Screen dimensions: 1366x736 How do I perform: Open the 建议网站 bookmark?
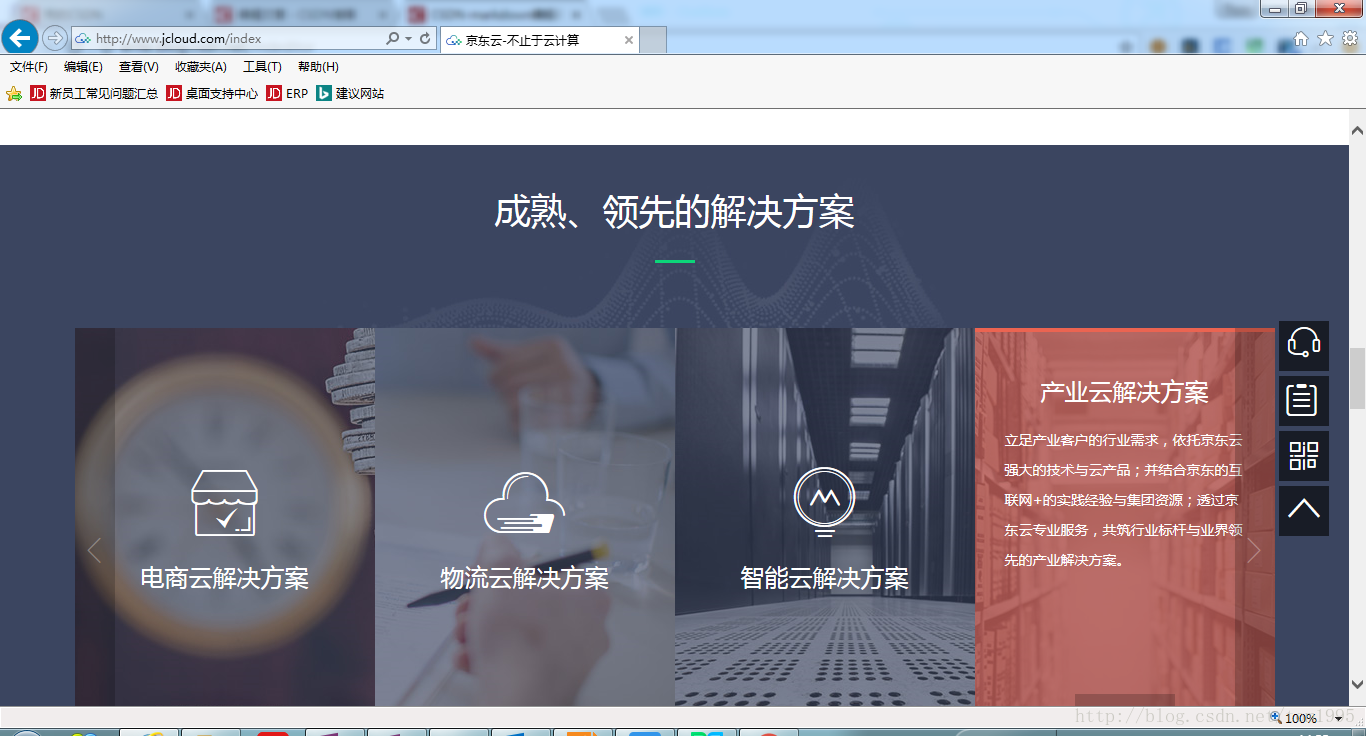coord(351,93)
